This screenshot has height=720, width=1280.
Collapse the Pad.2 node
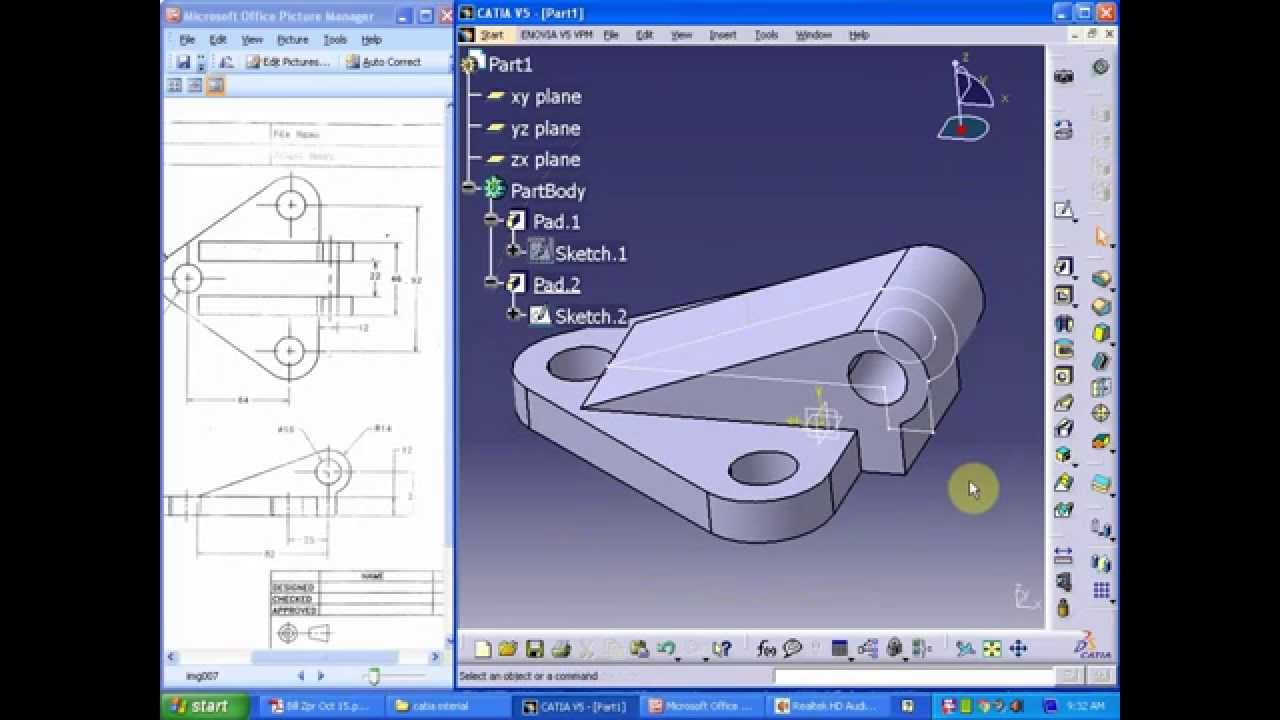click(491, 283)
